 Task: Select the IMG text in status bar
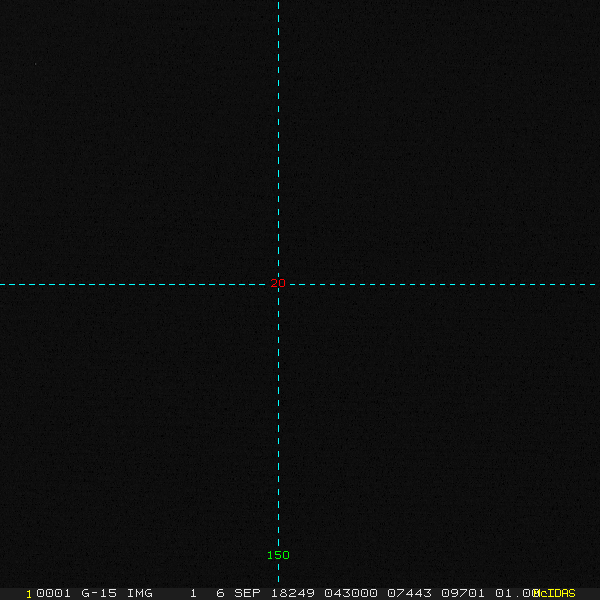[x=140, y=593]
